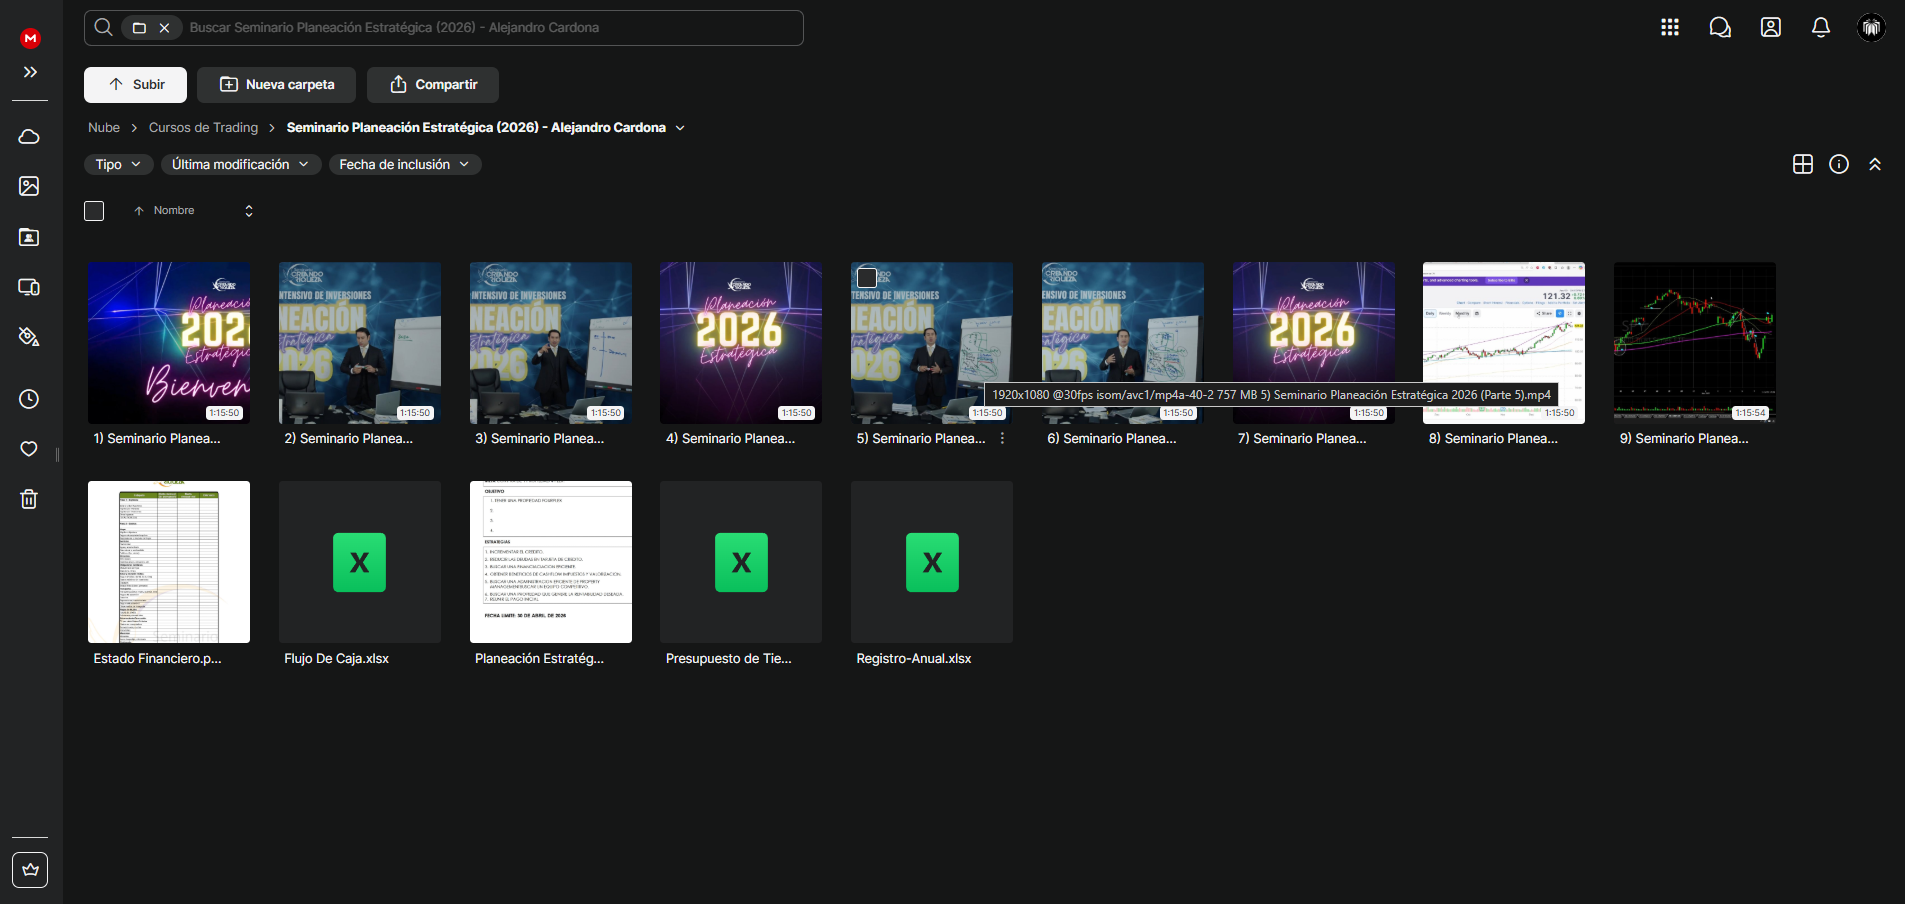This screenshot has height=904, width=1905.
Task: Open the Photos icon in the sidebar
Action: [29, 186]
